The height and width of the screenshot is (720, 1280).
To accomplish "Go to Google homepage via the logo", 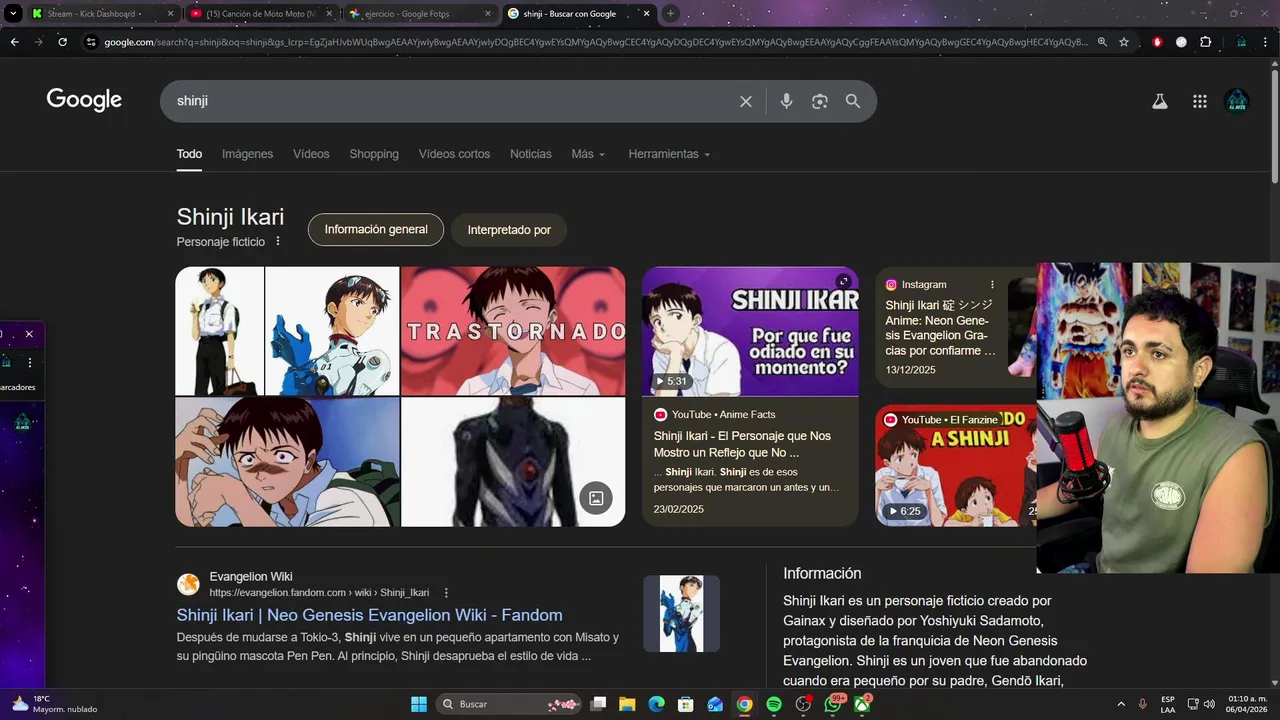I will 84,100.
